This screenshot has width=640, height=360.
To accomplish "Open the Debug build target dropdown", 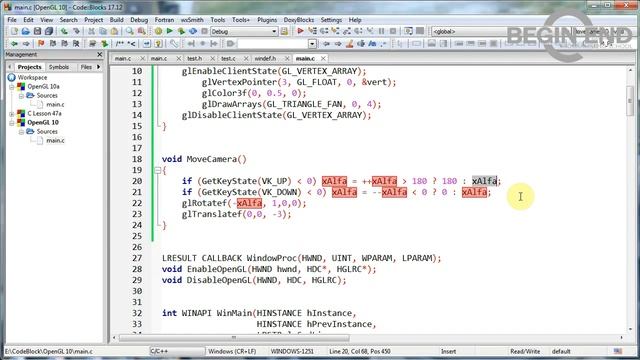I will 274,31.
